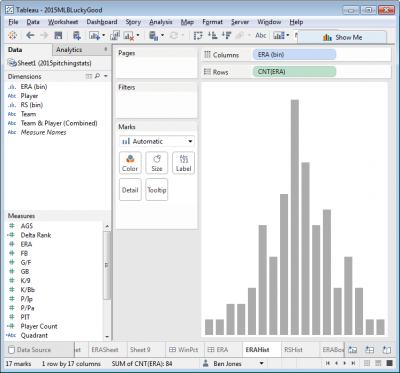Open the File menu
Image resolution: width=400 pixels, height=373 pixels.
click(x=13, y=22)
